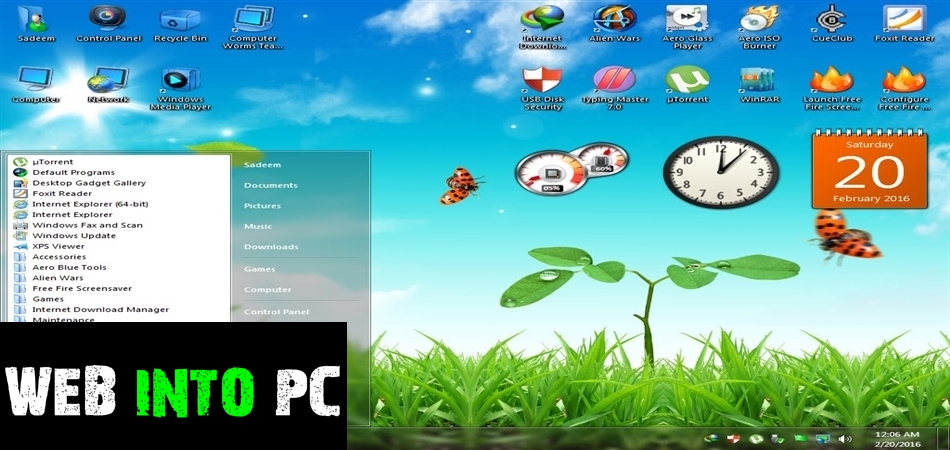950x450 pixels.
Task: Click the µTorrent tray icon
Action: (x=756, y=438)
